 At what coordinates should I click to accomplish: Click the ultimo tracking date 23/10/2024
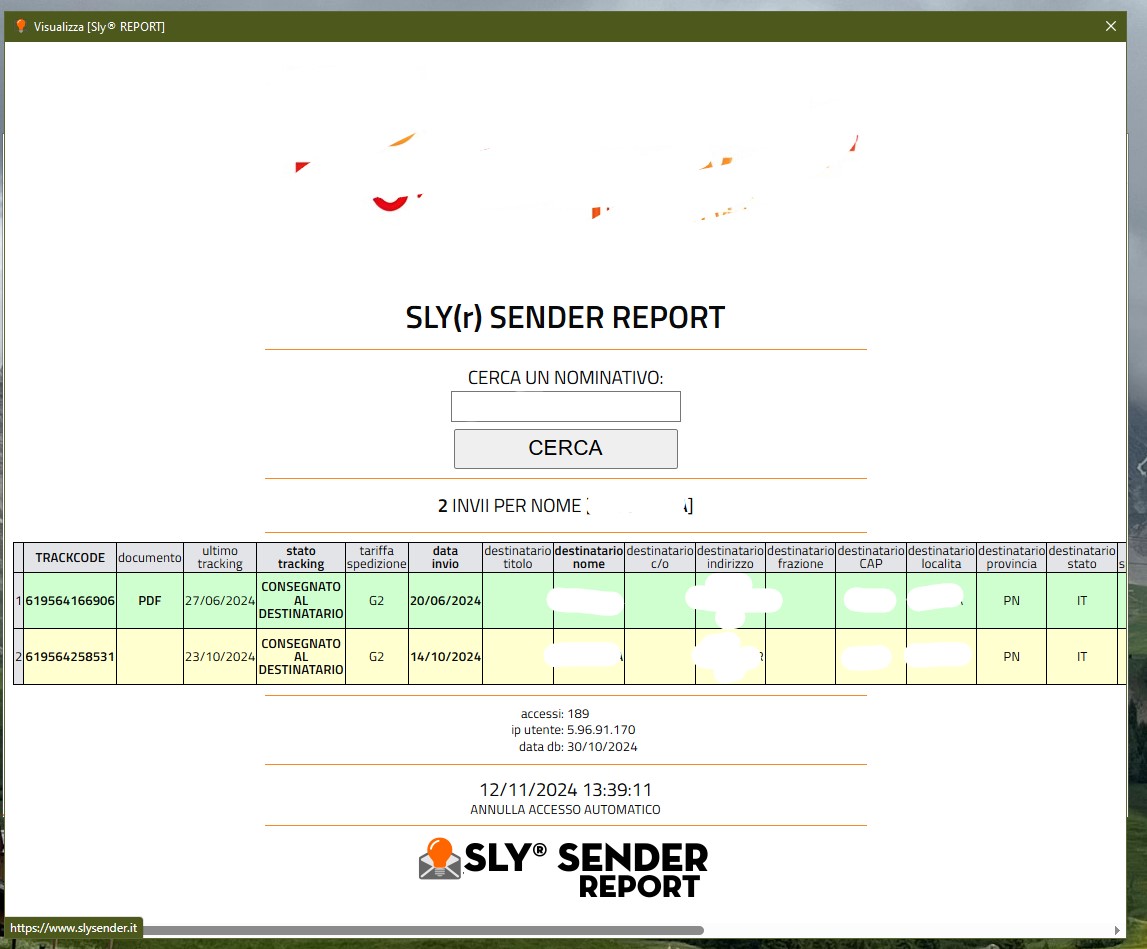[x=220, y=656]
